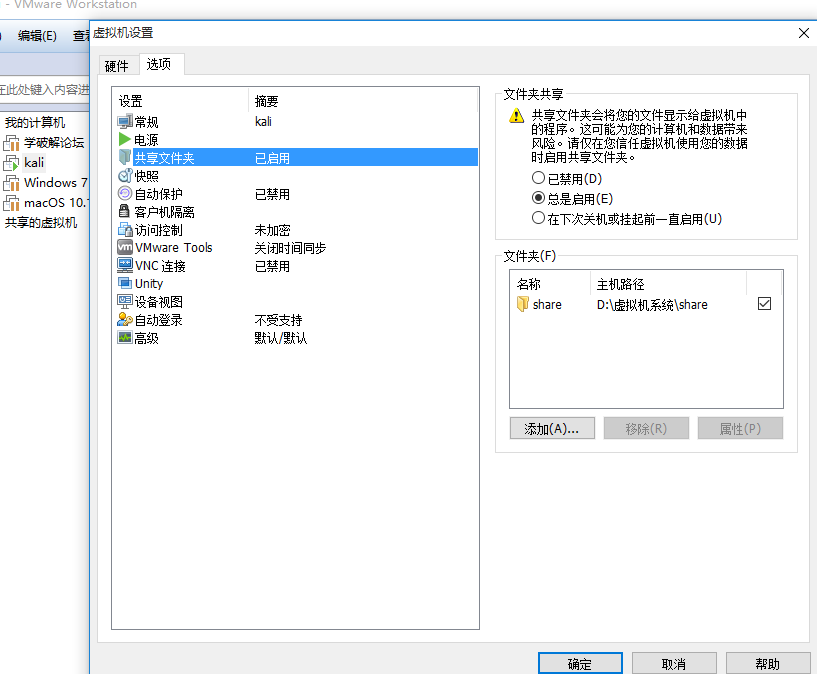Click the 摘要 column header

[362, 101]
